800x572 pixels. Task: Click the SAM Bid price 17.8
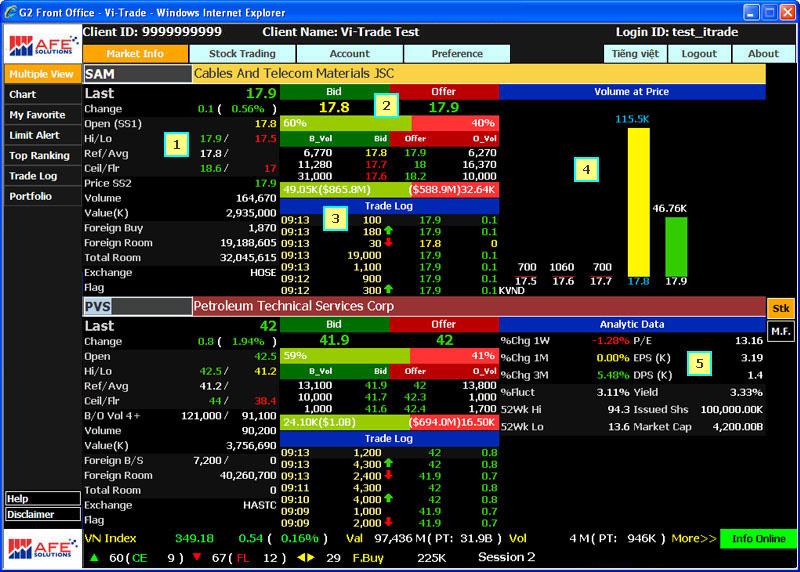pos(334,108)
